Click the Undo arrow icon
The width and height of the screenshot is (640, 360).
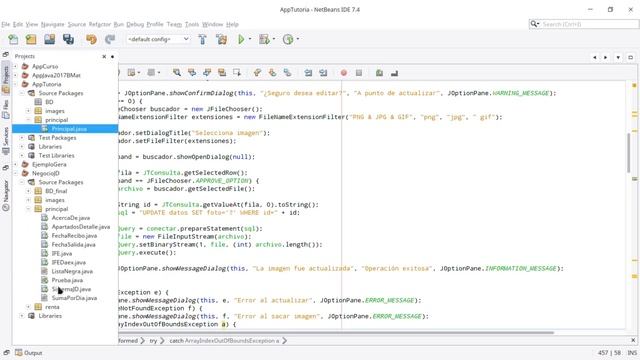coord(91,39)
